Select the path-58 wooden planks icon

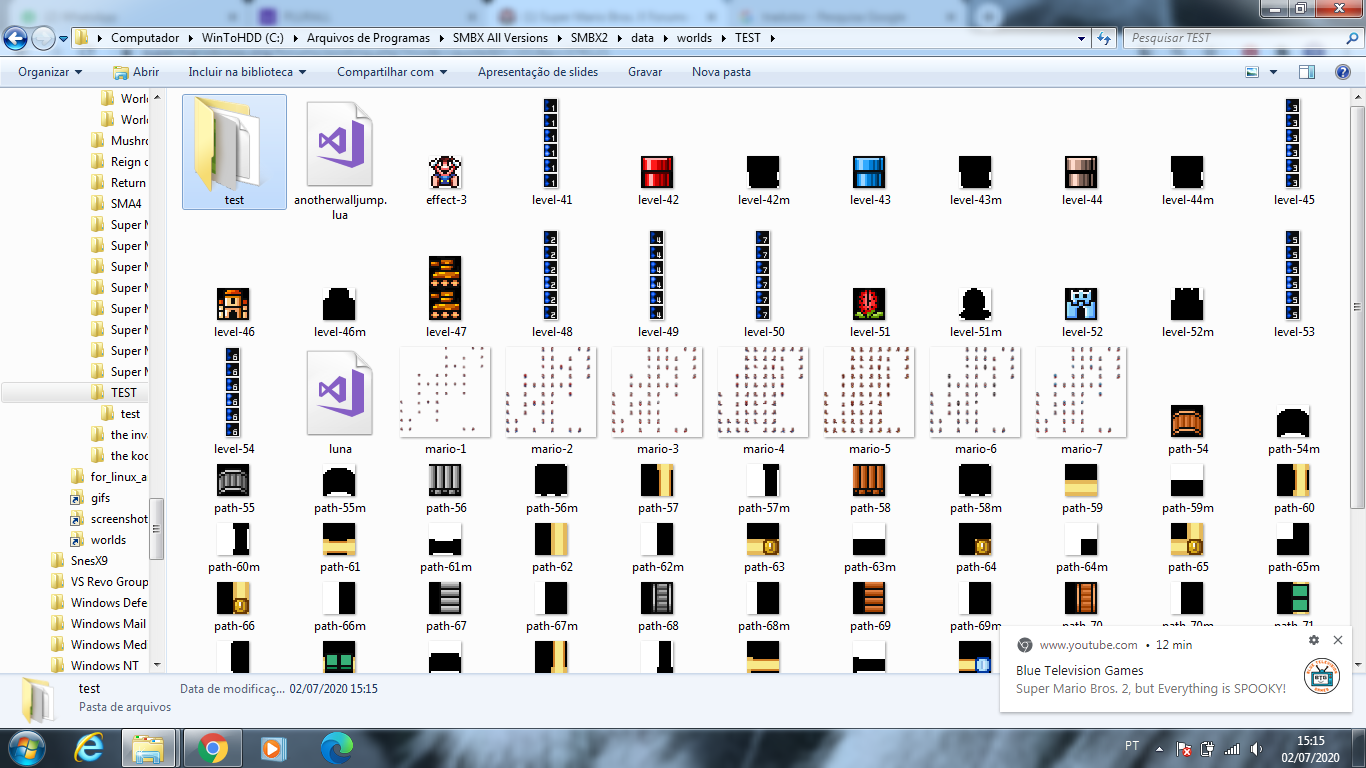click(869, 481)
